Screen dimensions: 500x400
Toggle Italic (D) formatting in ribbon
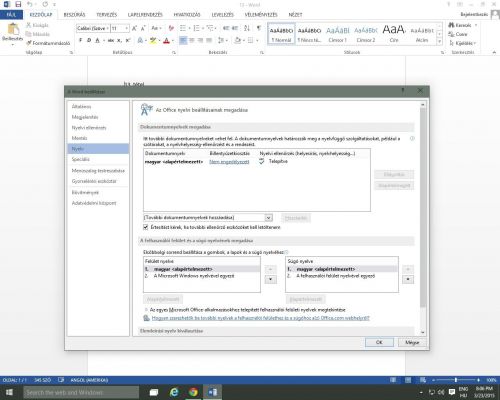89,40
